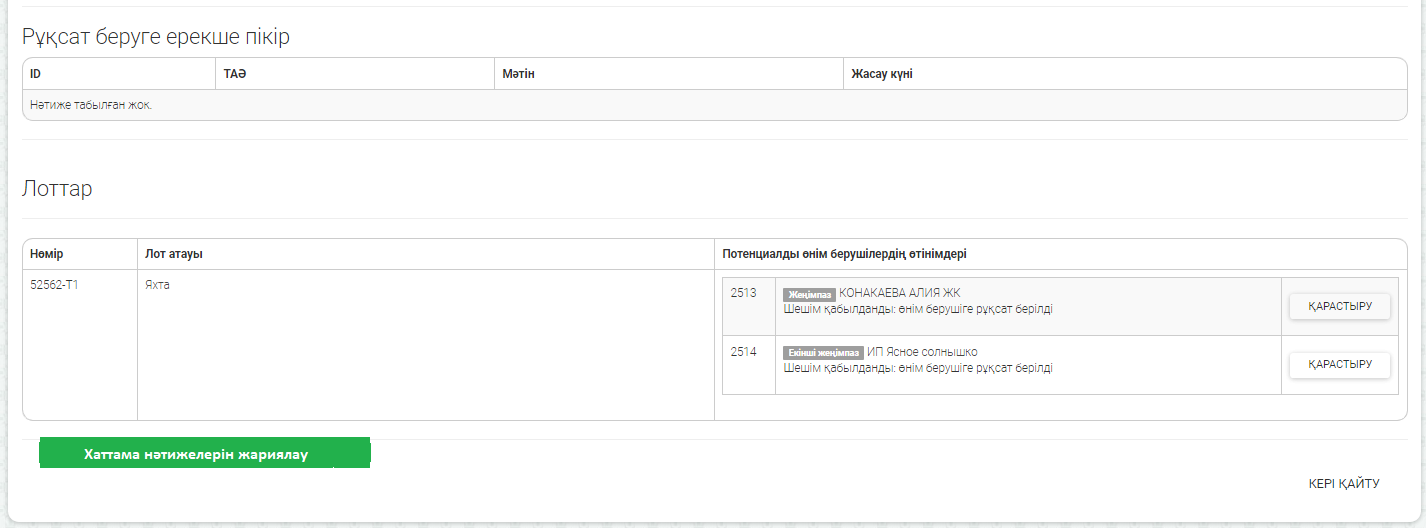Click application number 2514
Screen dimensions: 1426x528
pyautogui.click(x=743, y=352)
